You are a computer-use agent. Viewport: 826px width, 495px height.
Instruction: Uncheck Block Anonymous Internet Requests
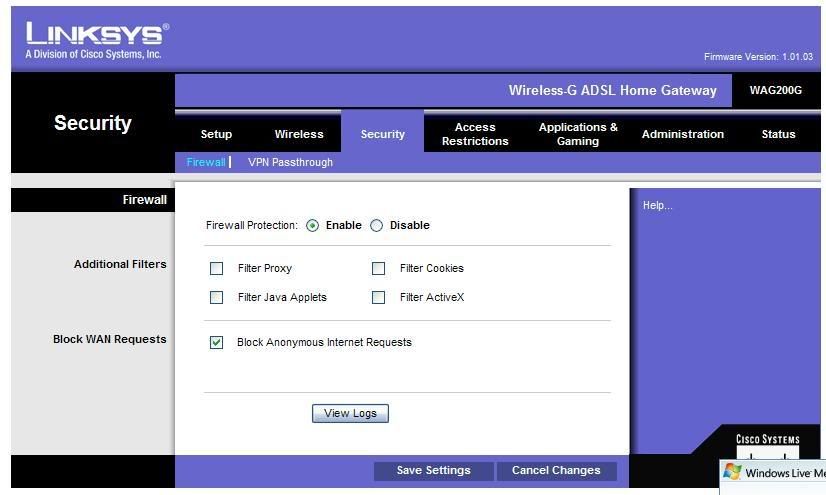(x=217, y=342)
